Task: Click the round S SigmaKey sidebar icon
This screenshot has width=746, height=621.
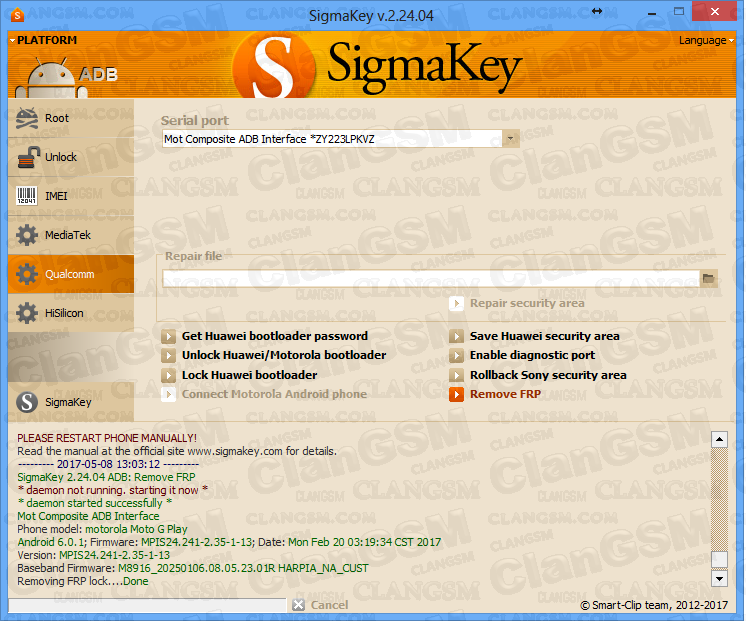Action: pyautogui.click(x=27, y=402)
